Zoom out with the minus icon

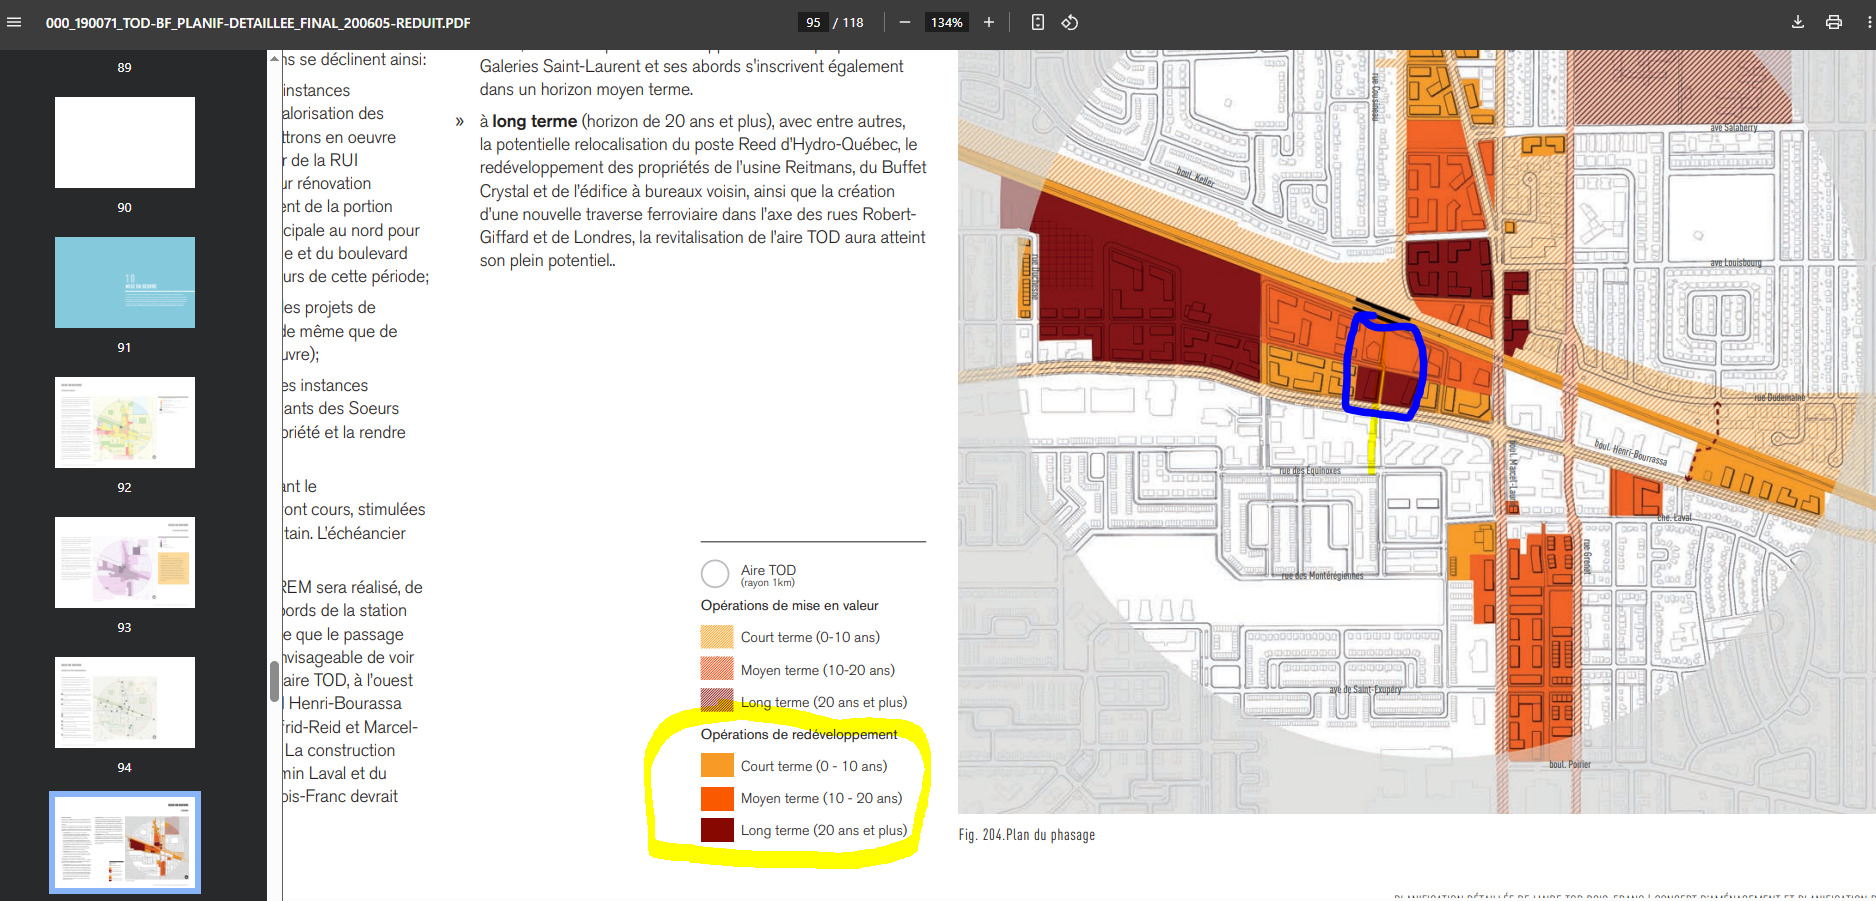click(x=905, y=22)
